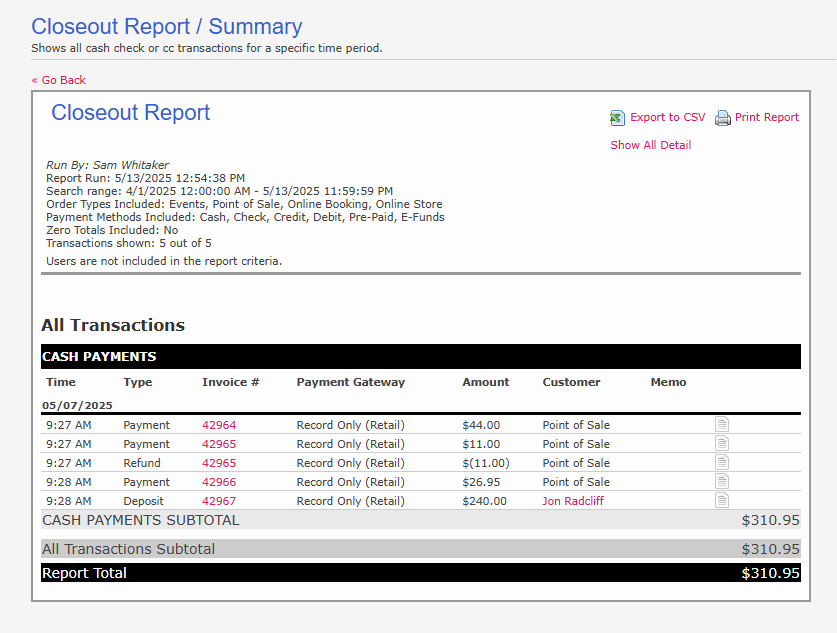Open invoice 42964

219,425
